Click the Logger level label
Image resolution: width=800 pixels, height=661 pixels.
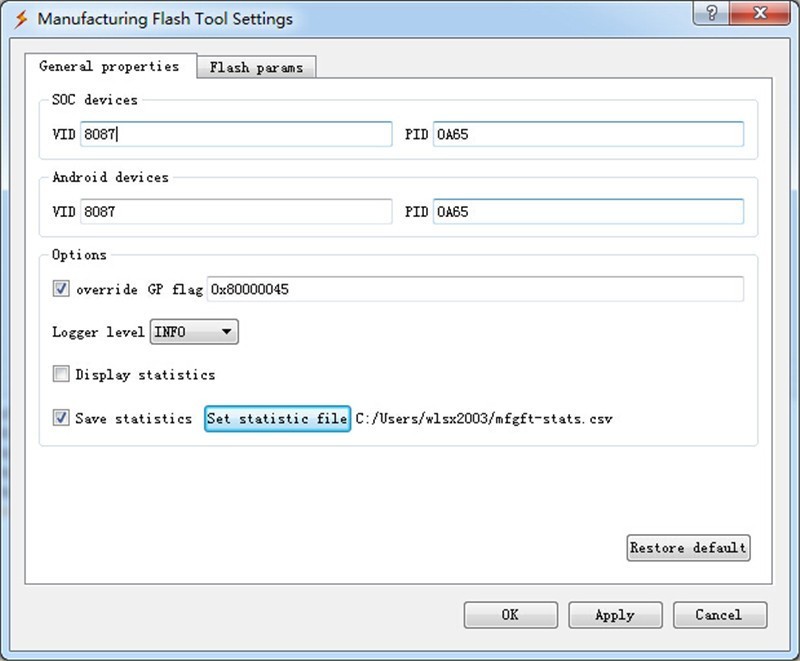pos(98,332)
